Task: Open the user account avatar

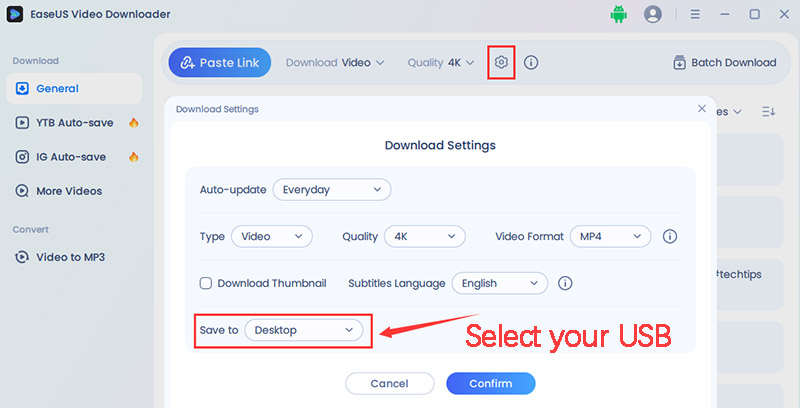Action: [x=653, y=14]
